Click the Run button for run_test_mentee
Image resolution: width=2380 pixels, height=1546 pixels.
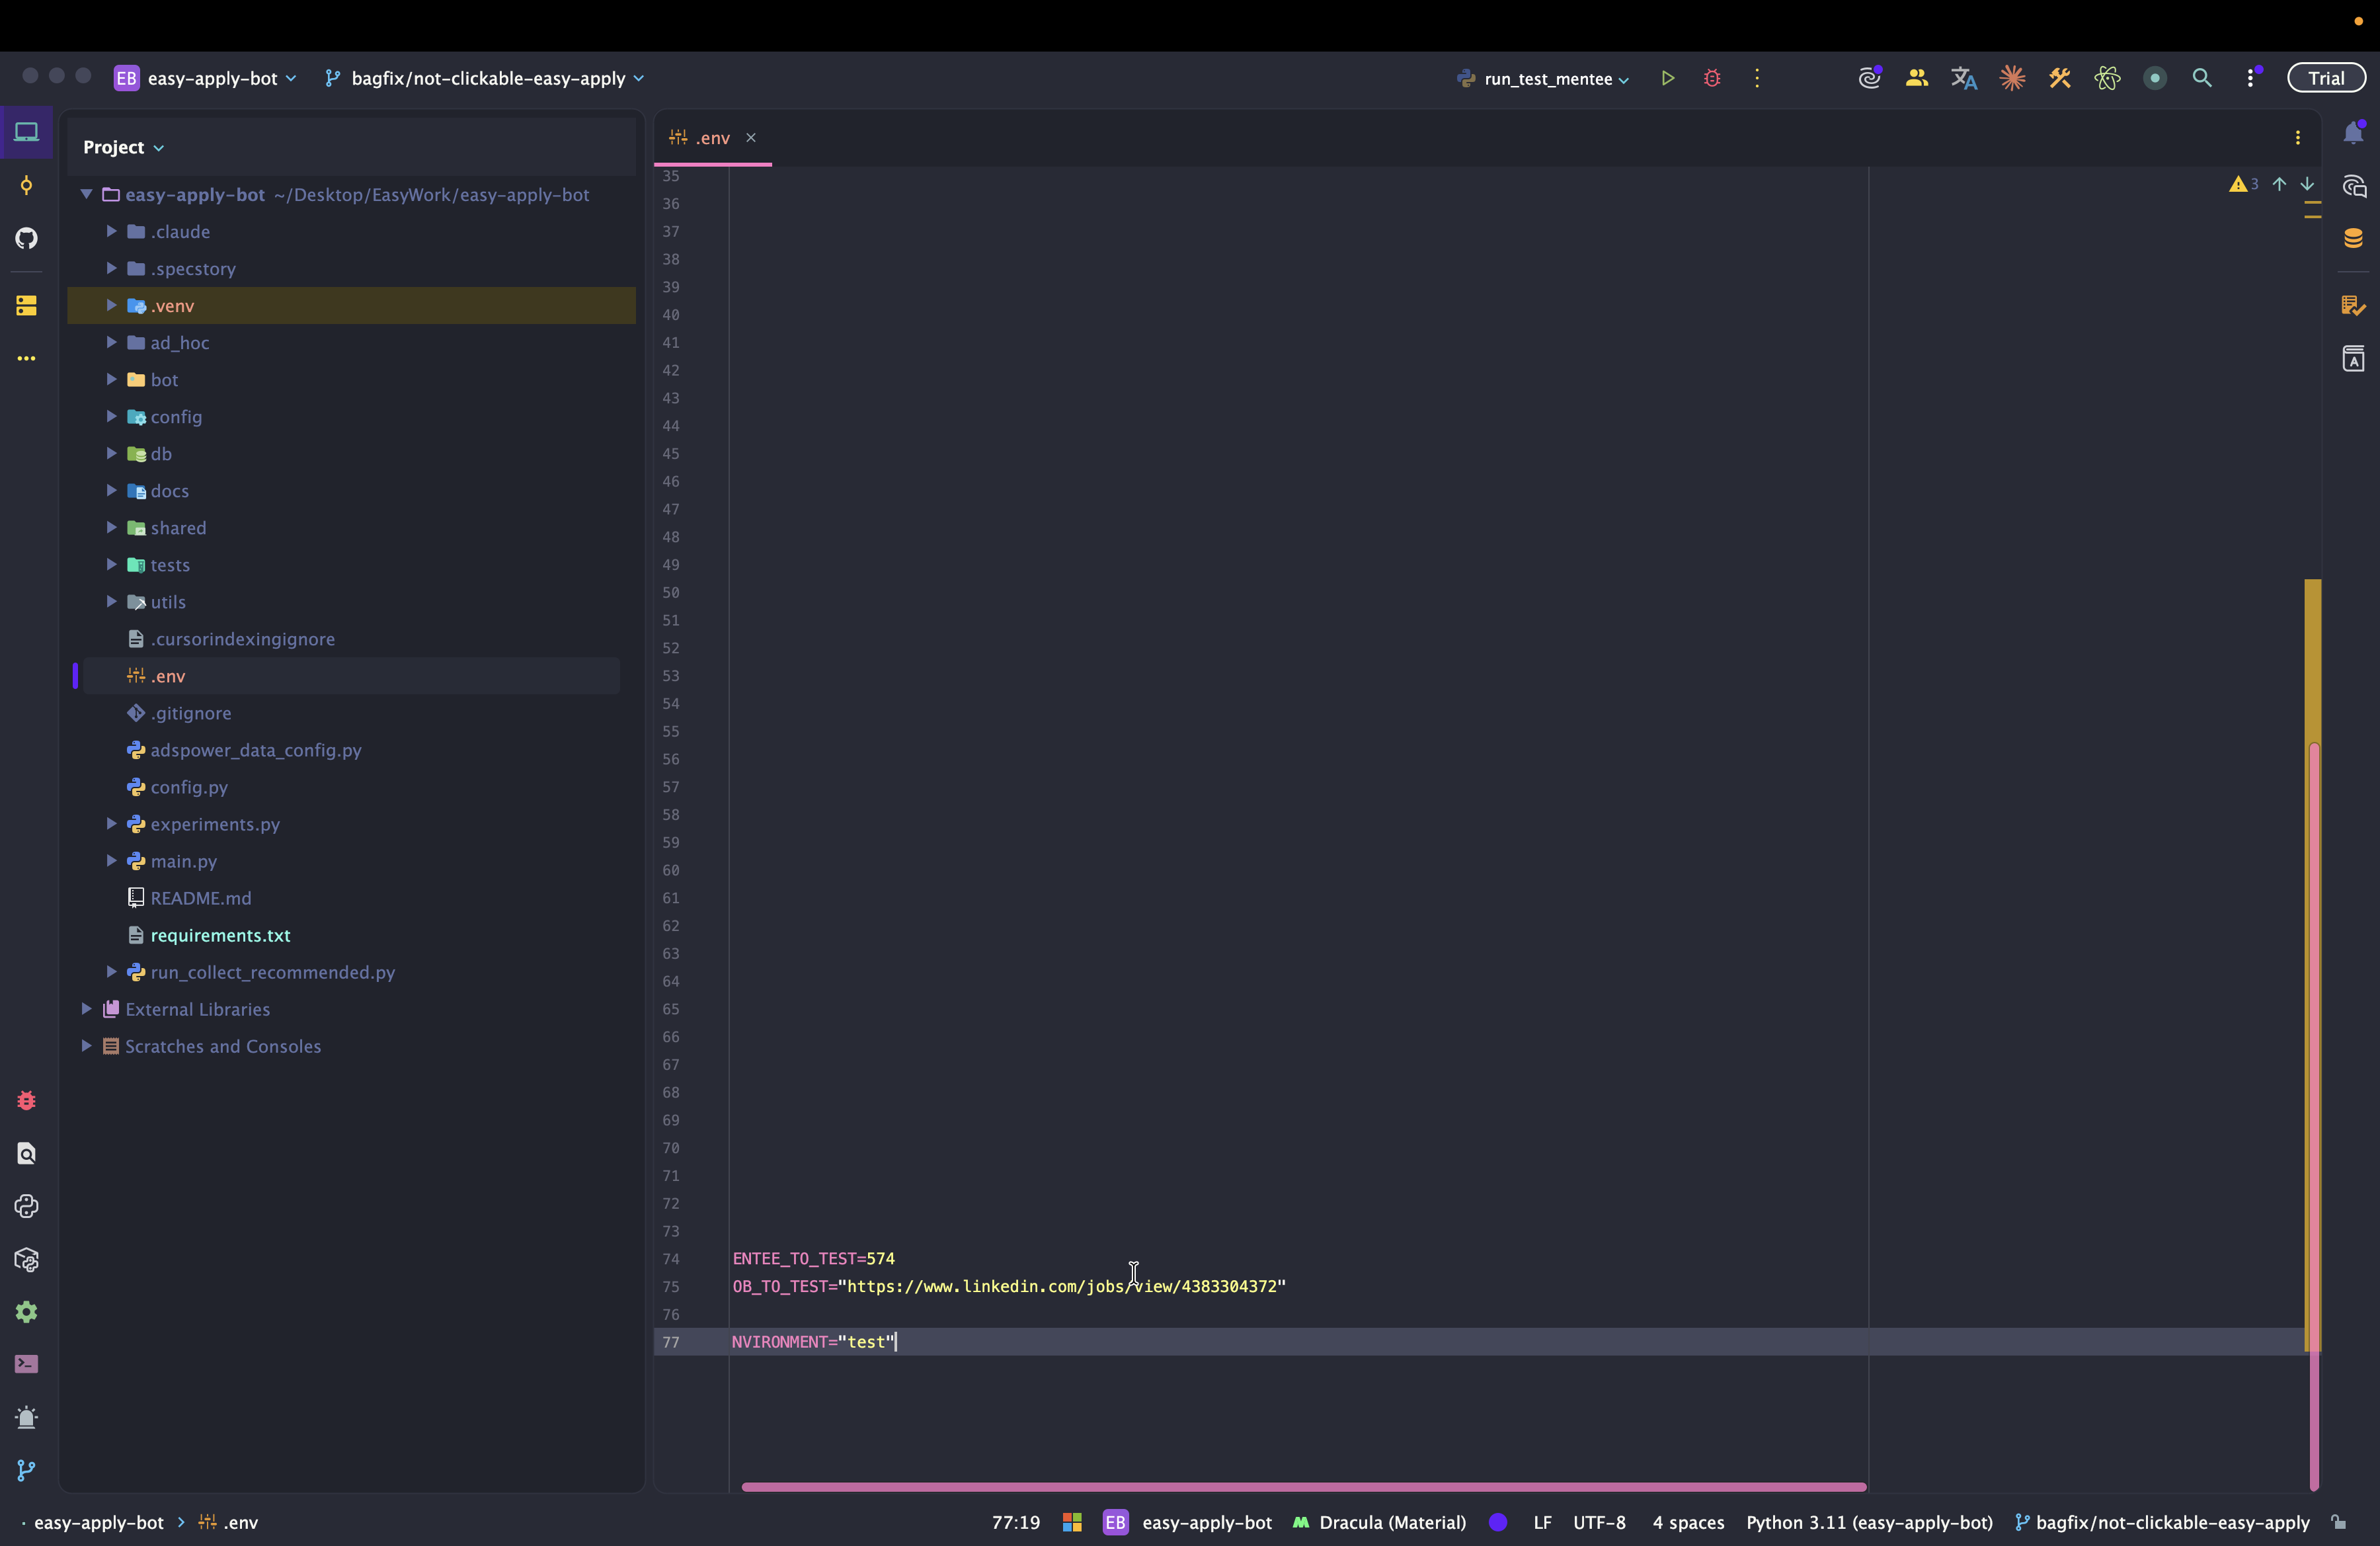tap(1667, 78)
